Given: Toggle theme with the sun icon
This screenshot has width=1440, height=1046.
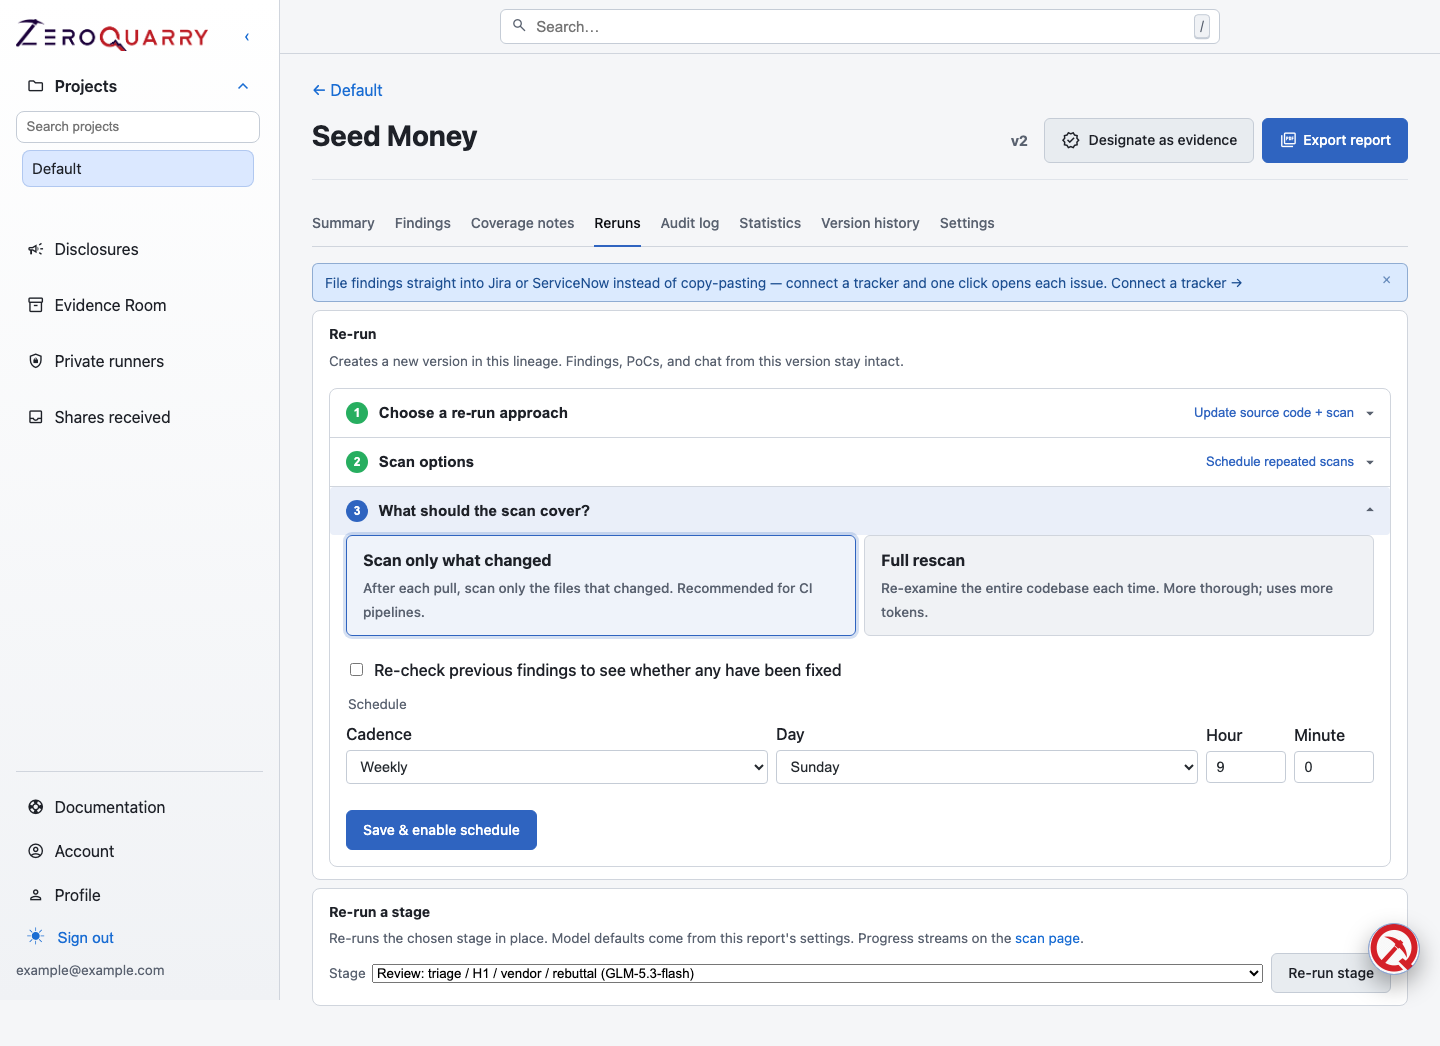Looking at the screenshot, I should coord(36,937).
